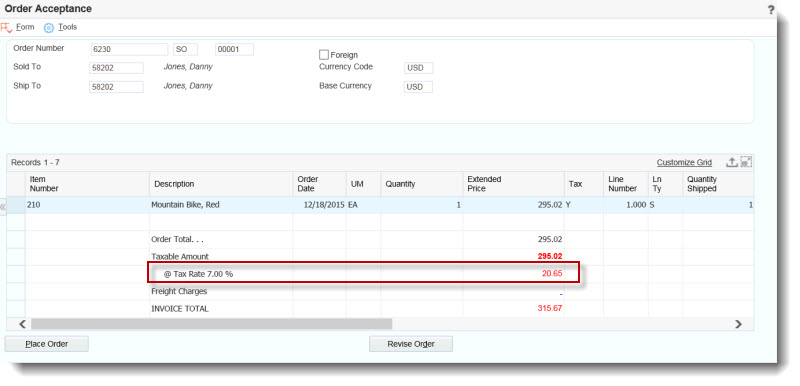Expand the collapsed side panel chevron

click(3, 207)
